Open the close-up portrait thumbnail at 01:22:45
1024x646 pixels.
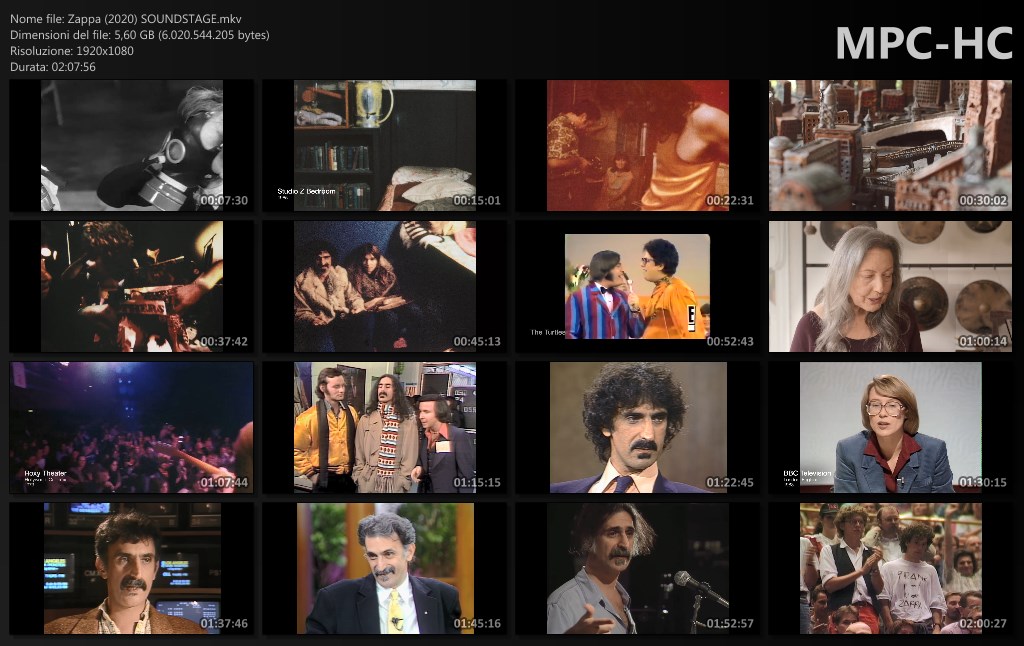(638, 428)
